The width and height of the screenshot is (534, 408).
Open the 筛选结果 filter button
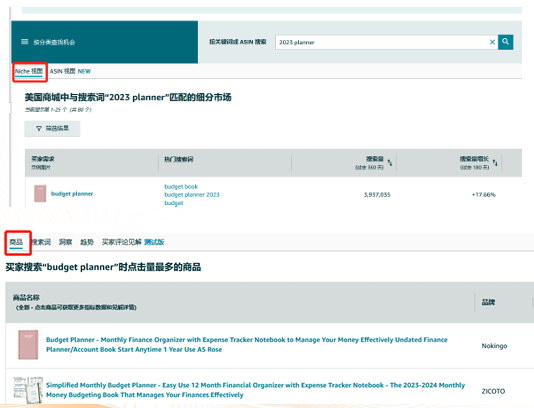pyautogui.click(x=52, y=128)
